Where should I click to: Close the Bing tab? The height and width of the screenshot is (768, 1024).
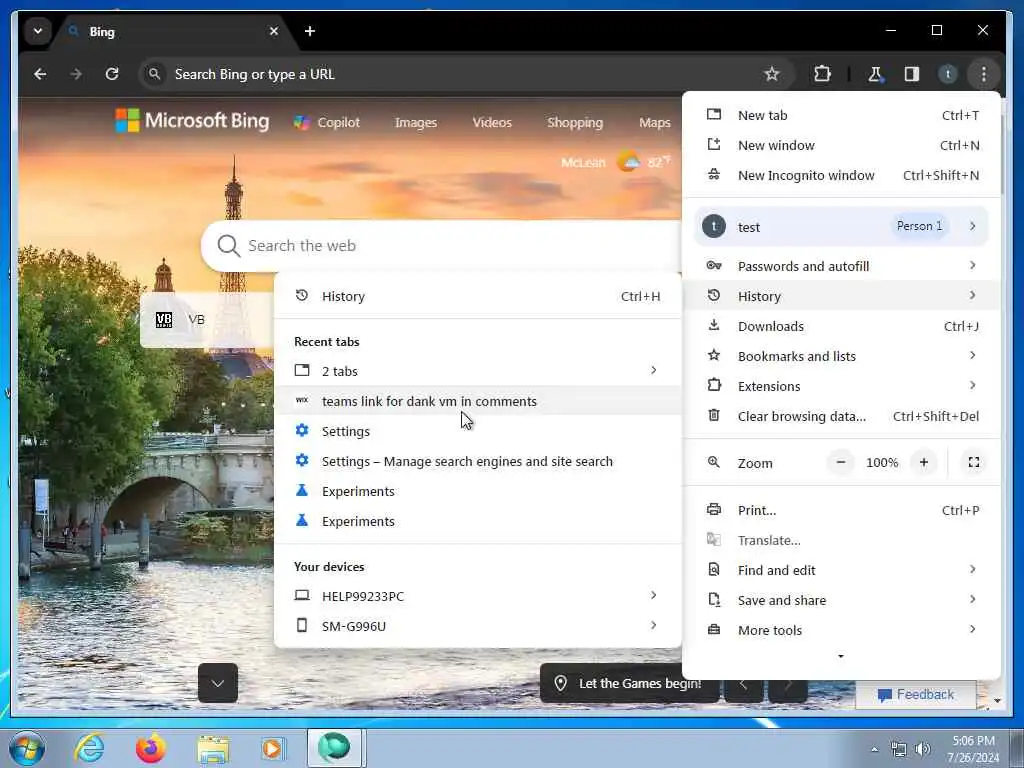[274, 31]
